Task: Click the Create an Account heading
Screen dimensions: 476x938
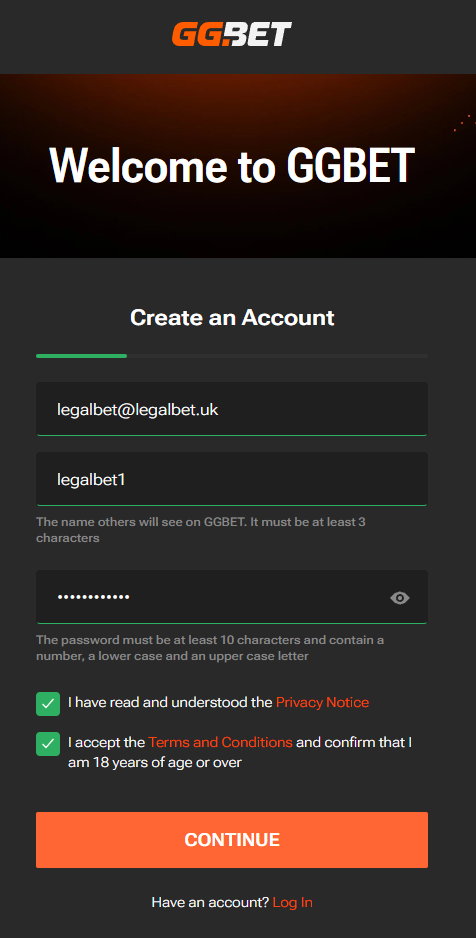Action: click(232, 318)
